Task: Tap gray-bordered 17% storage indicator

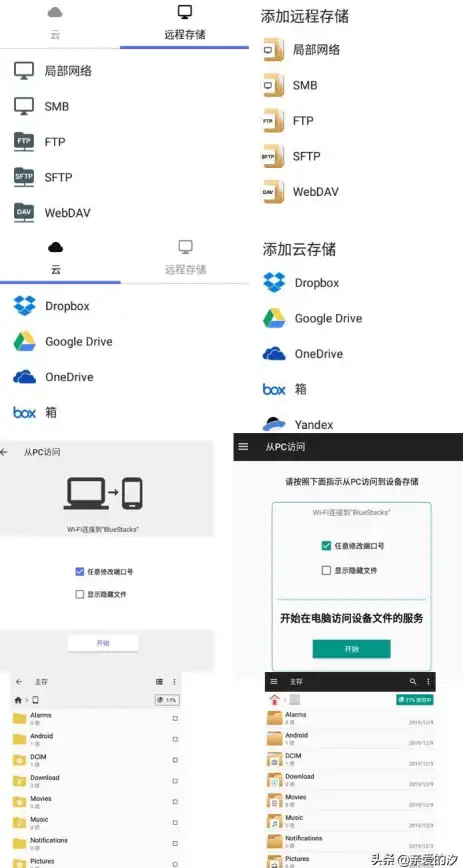Action: point(167,700)
